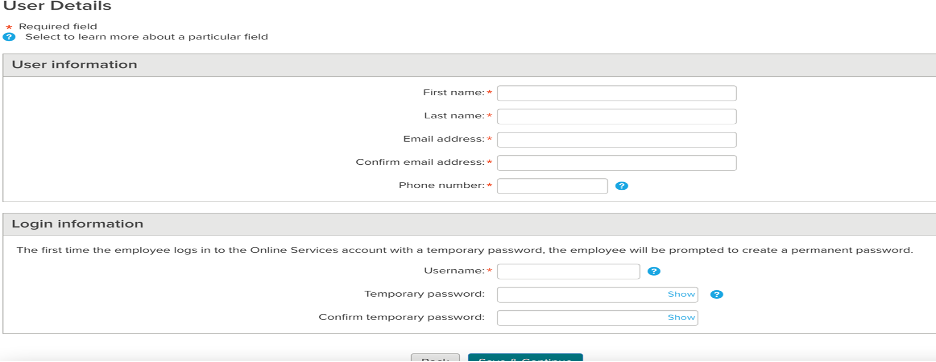Viewport: 936px width, 362px height.
Task: Click the User Details page heading
Action: 57,7
